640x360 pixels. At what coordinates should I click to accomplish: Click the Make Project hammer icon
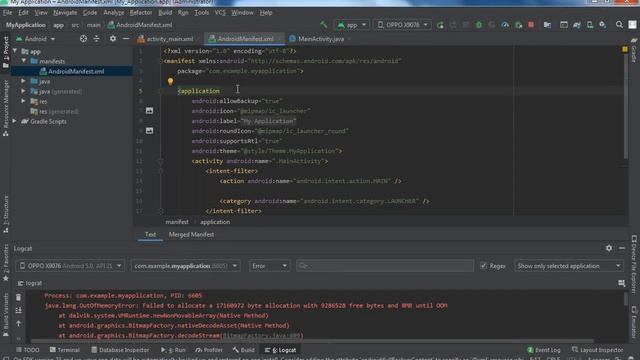[324, 25]
